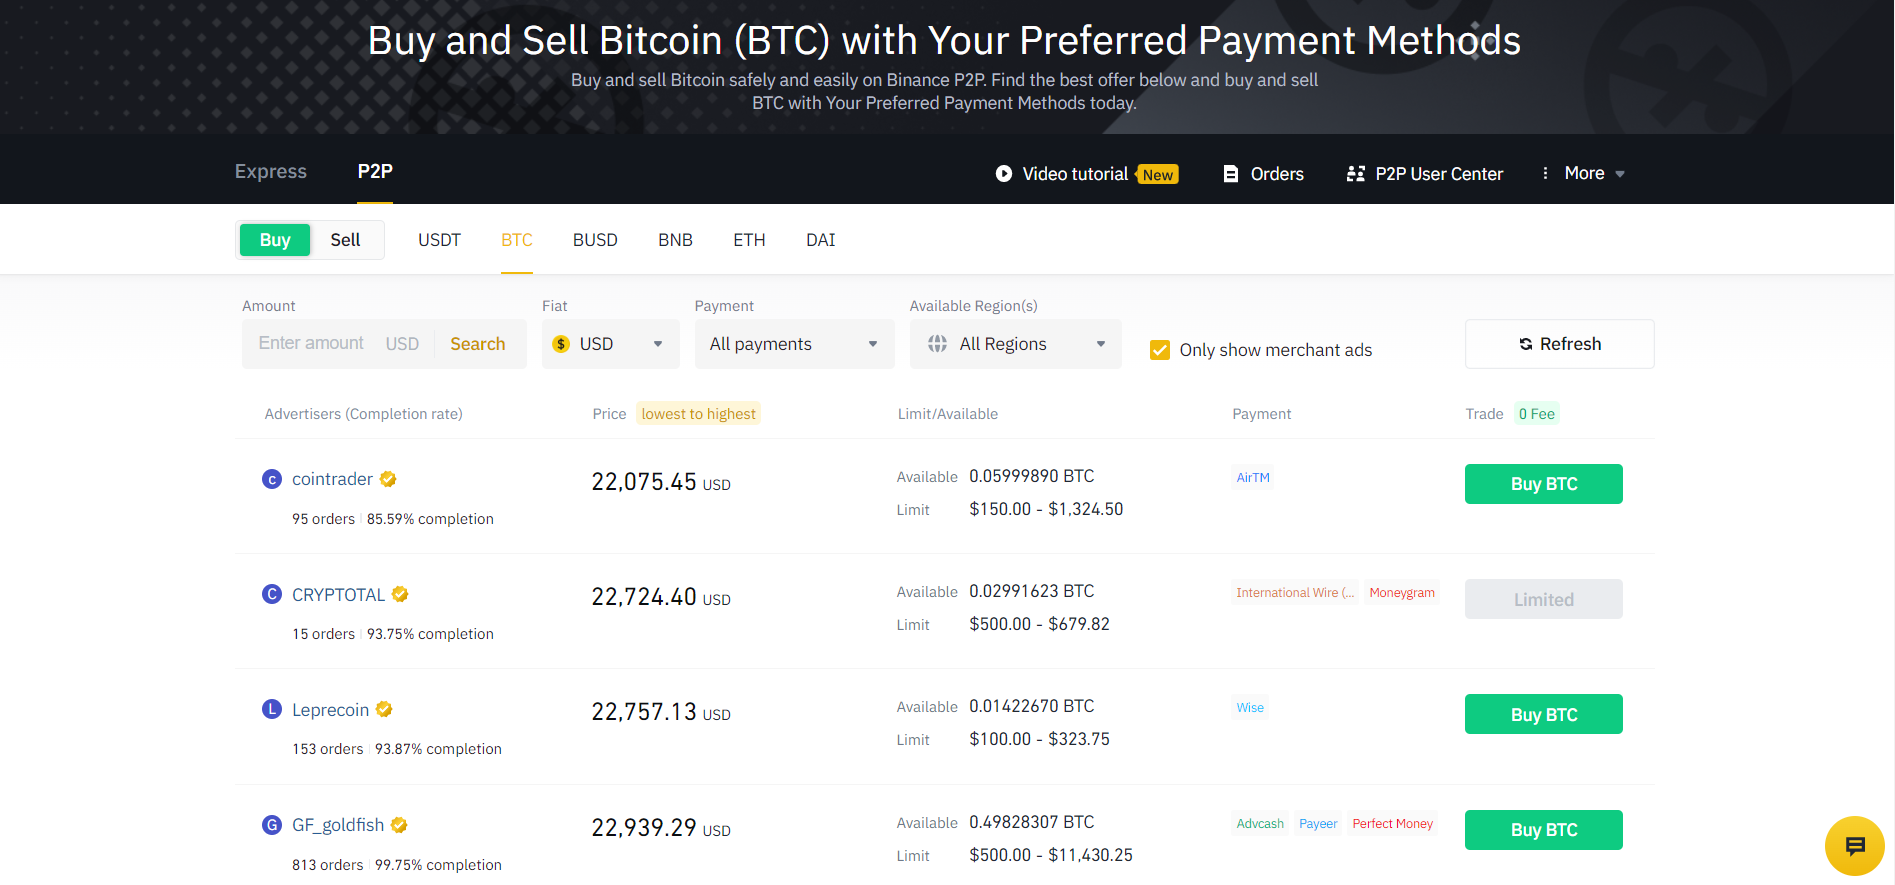This screenshot has height=885, width=1895.
Task: Open P2P User Center
Action: click(1439, 174)
